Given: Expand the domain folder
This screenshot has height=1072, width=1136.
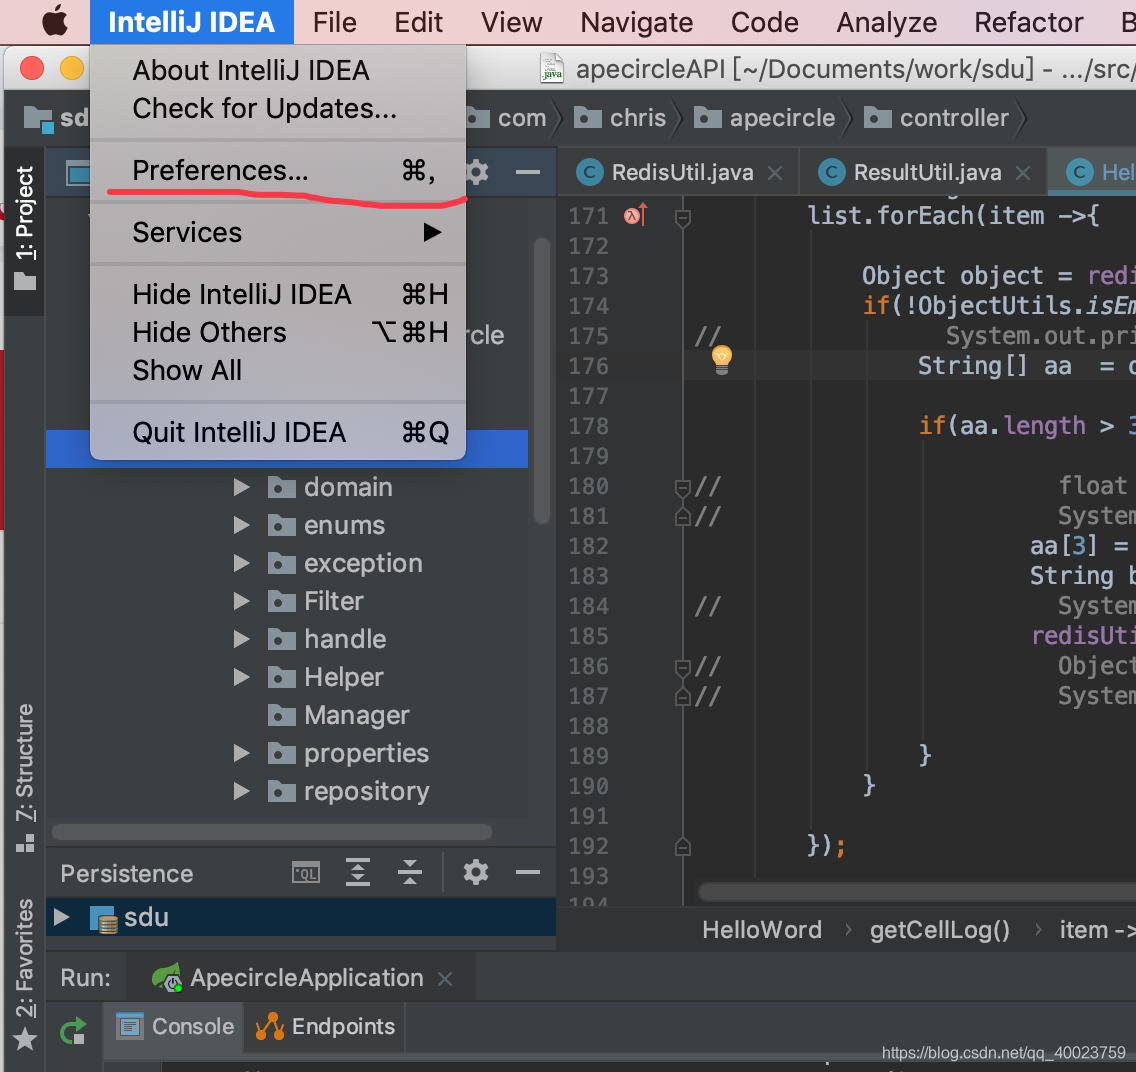Looking at the screenshot, I should [242, 487].
